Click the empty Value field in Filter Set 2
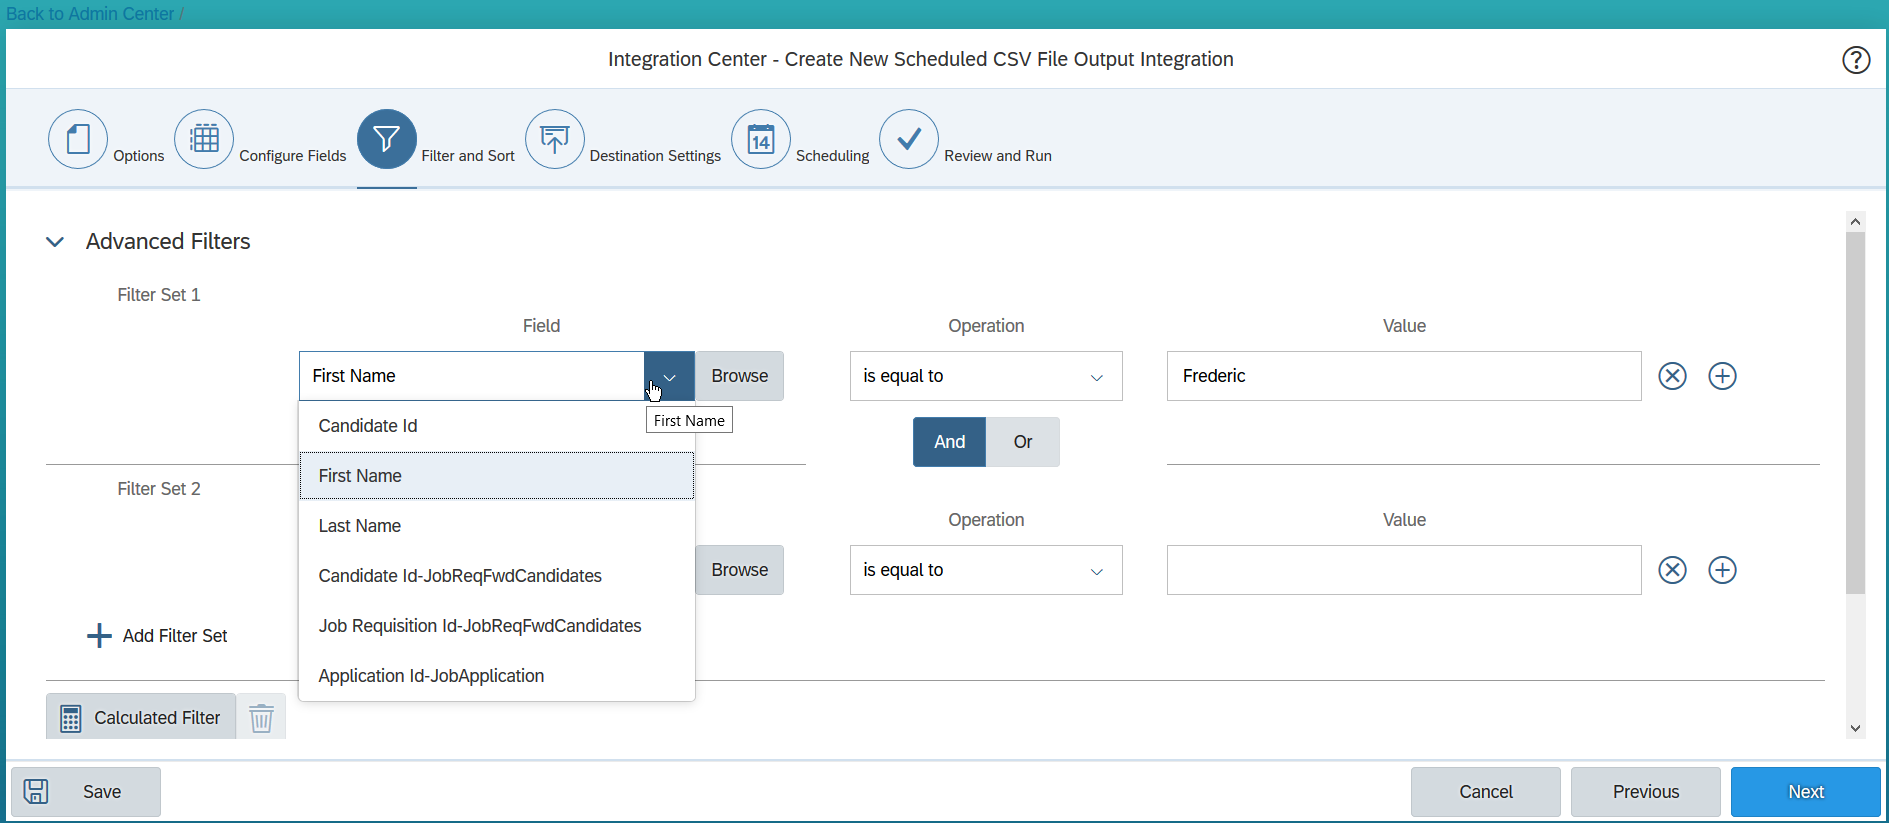This screenshot has width=1889, height=823. point(1404,570)
